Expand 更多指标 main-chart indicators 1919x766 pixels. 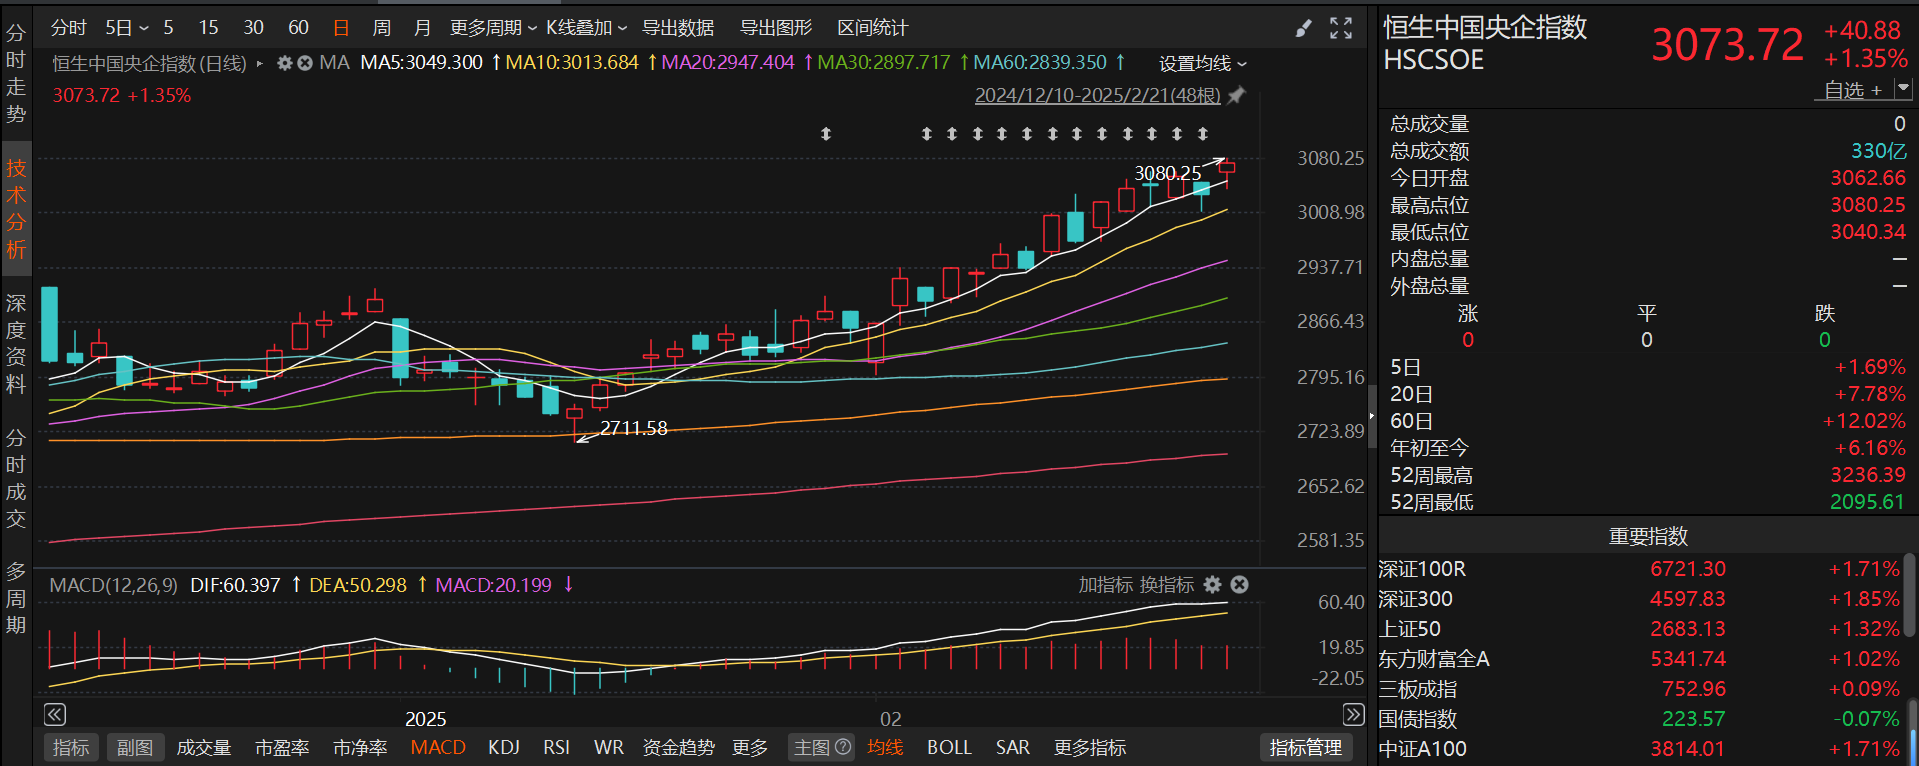[1090, 747]
